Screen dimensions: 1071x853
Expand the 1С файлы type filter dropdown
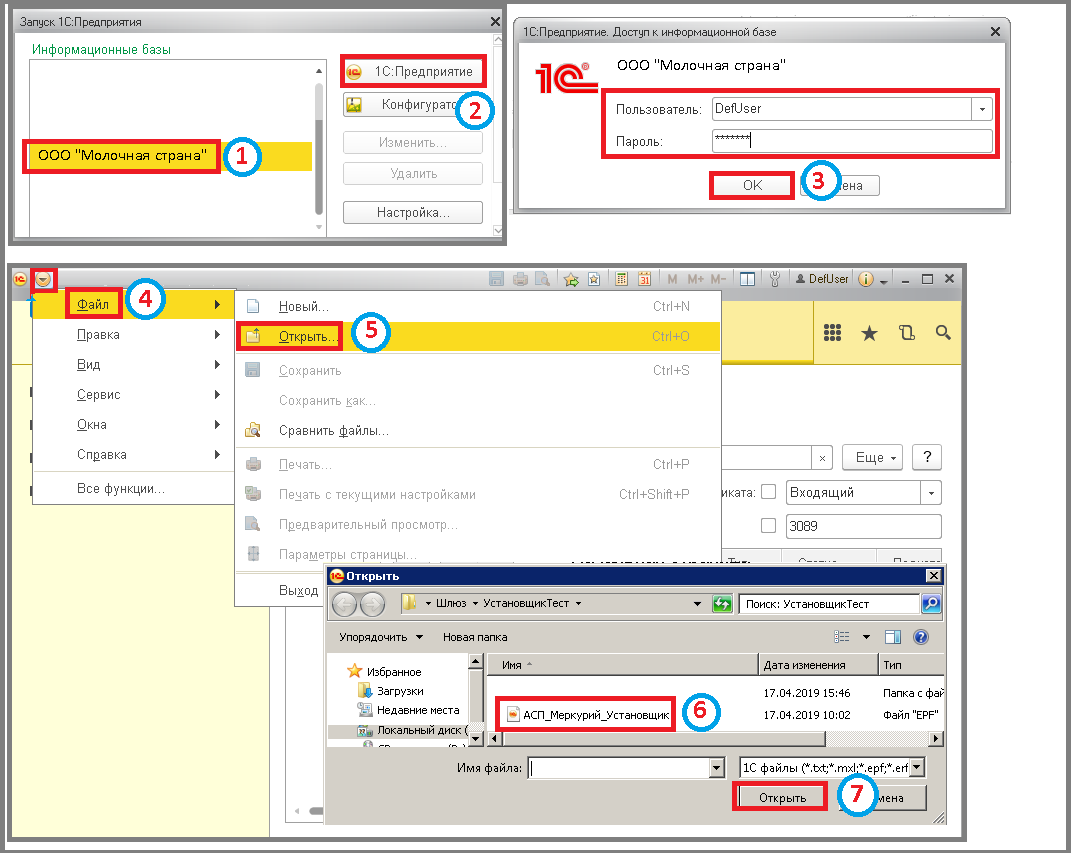[917, 768]
